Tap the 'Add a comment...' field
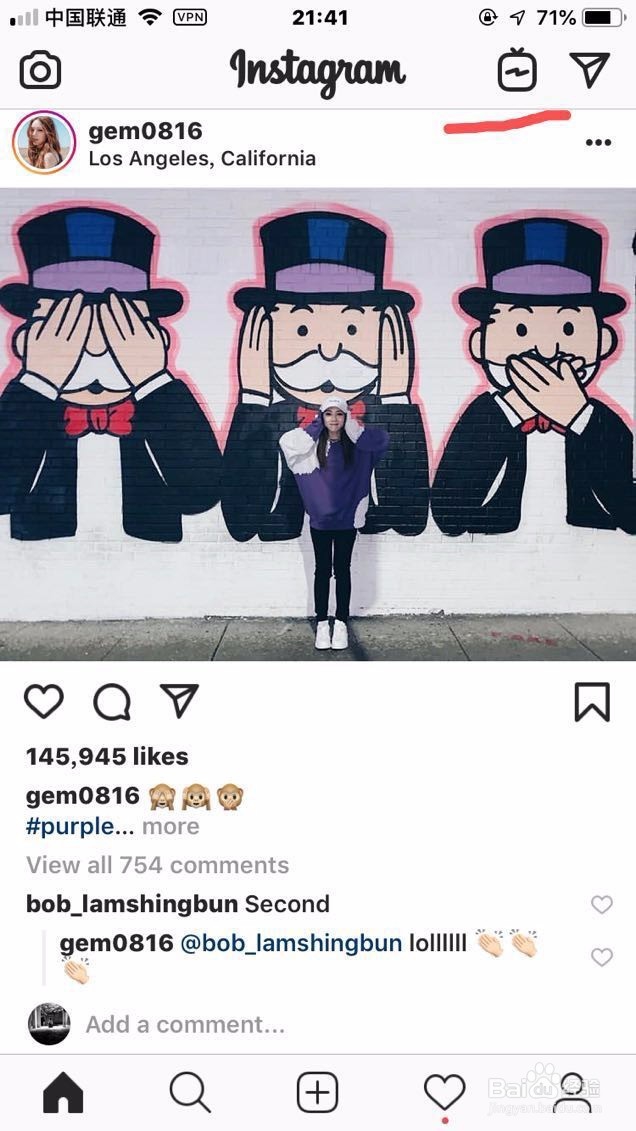This screenshot has width=636, height=1131. [x=185, y=1024]
